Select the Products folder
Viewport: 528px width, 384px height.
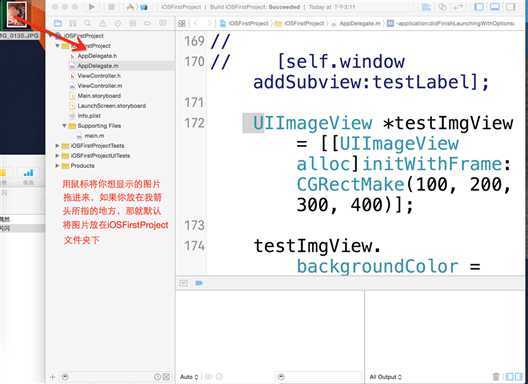click(78, 166)
